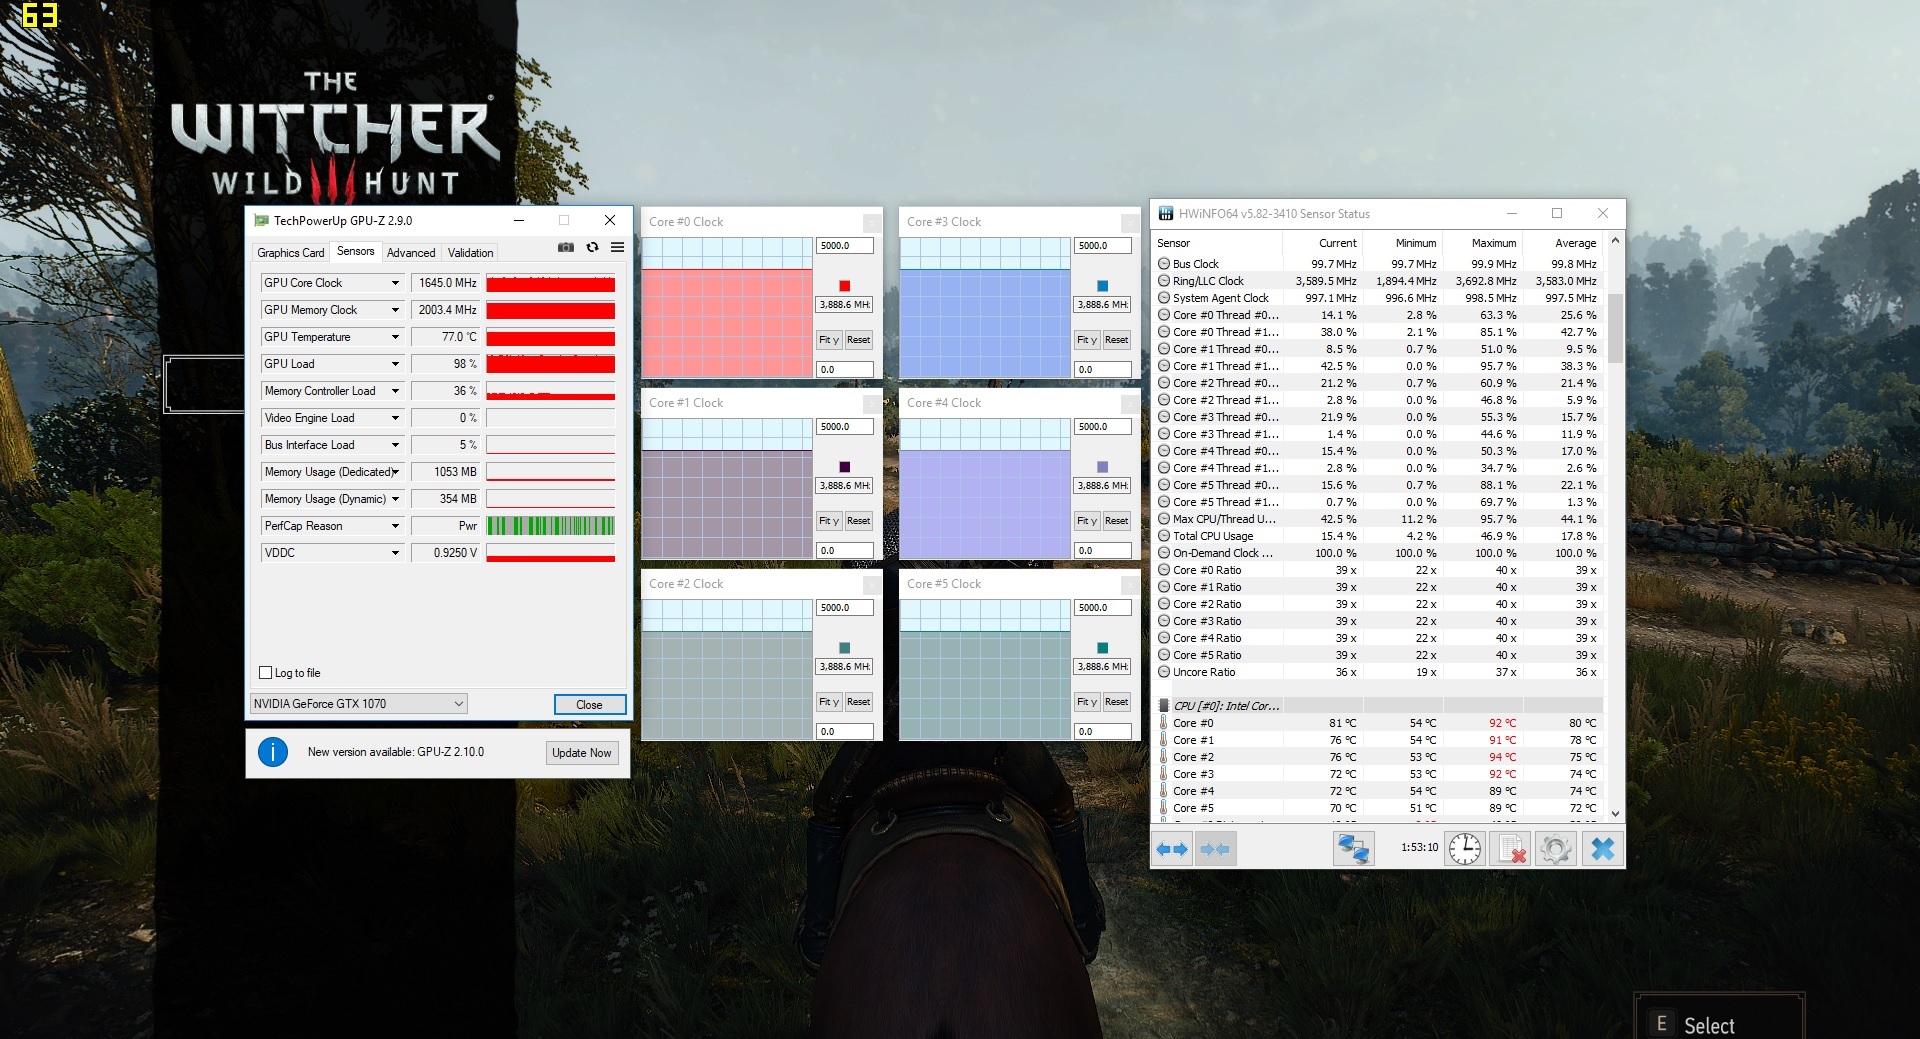Click the Total CPU Usage sensor icon
This screenshot has height=1039, width=1920.
click(x=1164, y=536)
